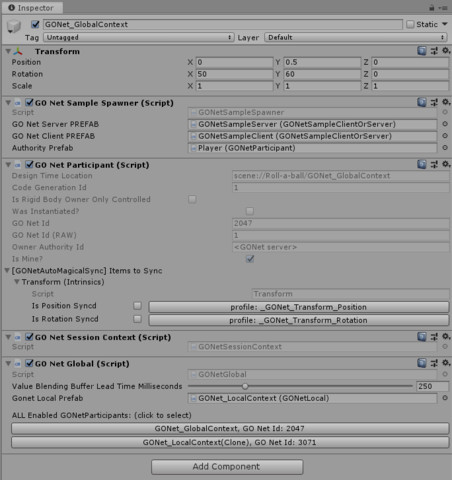Open Transform component help reference icon
Viewport: 452px width, 480px height.
tap(422, 51)
